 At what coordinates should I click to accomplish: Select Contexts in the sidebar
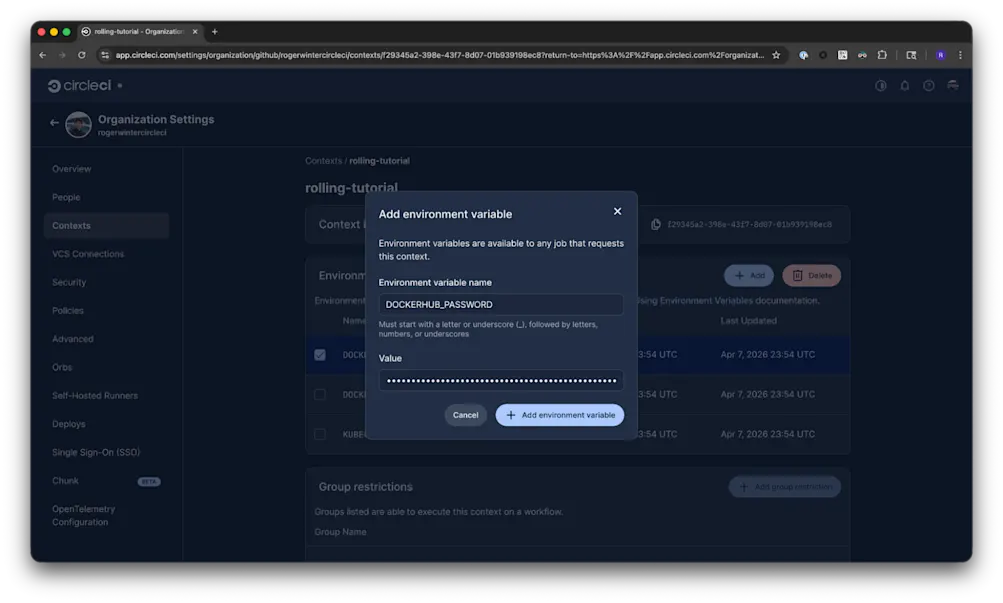(x=73, y=225)
